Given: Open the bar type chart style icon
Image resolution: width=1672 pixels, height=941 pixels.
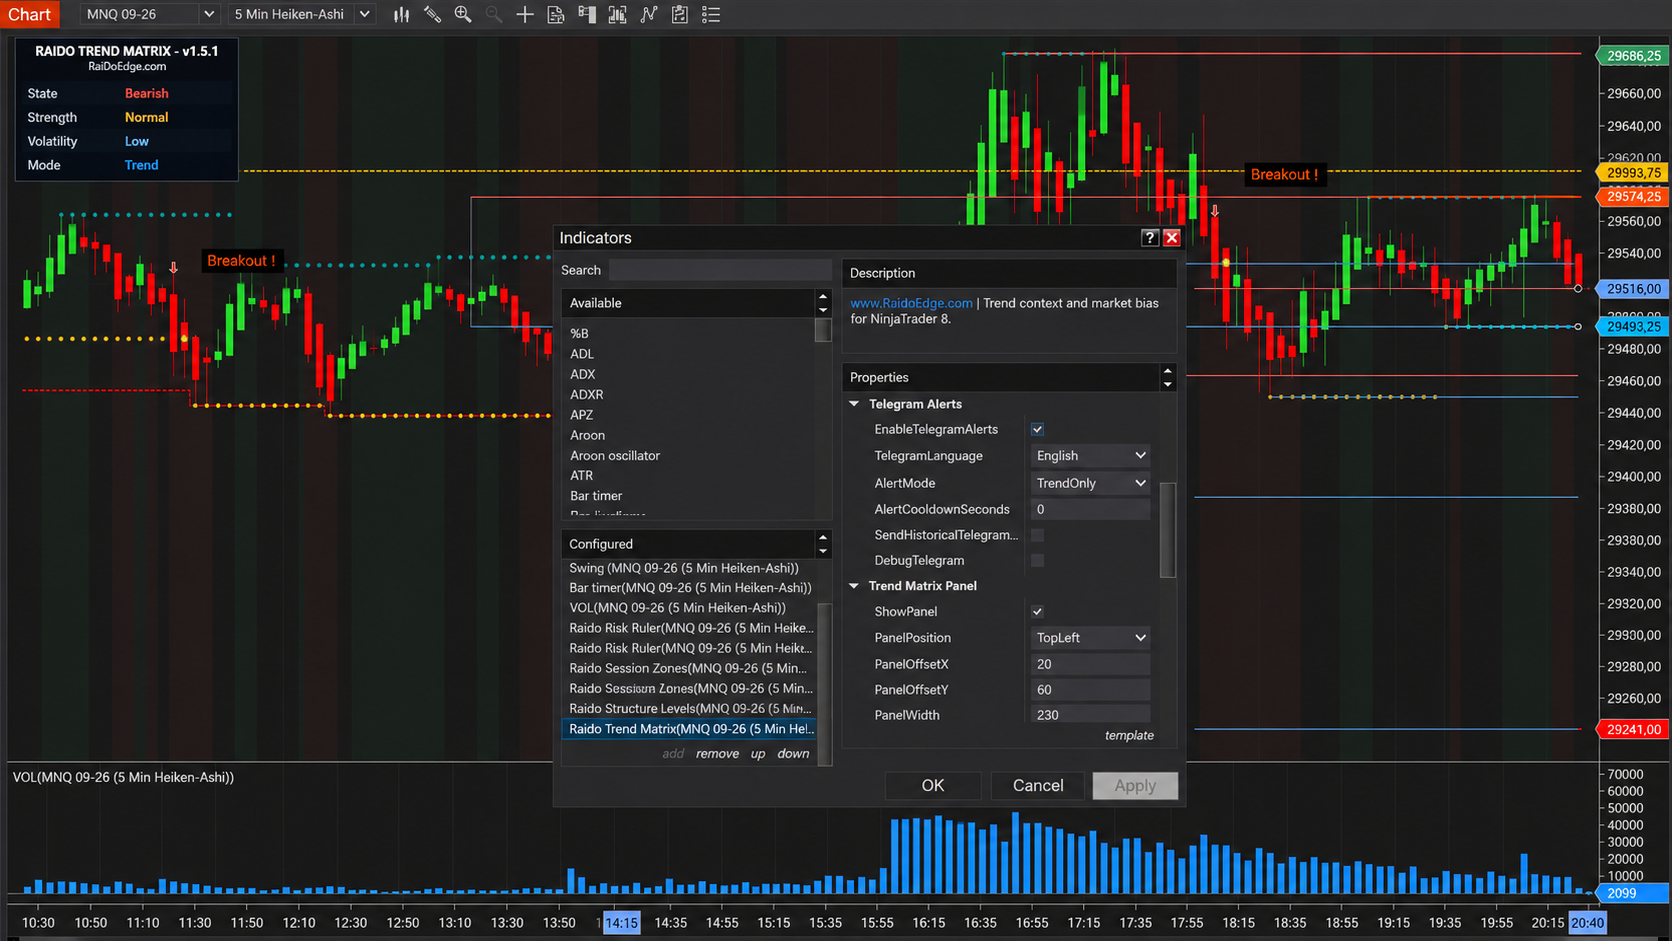Looking at the screenshot, I should [401, 14].
